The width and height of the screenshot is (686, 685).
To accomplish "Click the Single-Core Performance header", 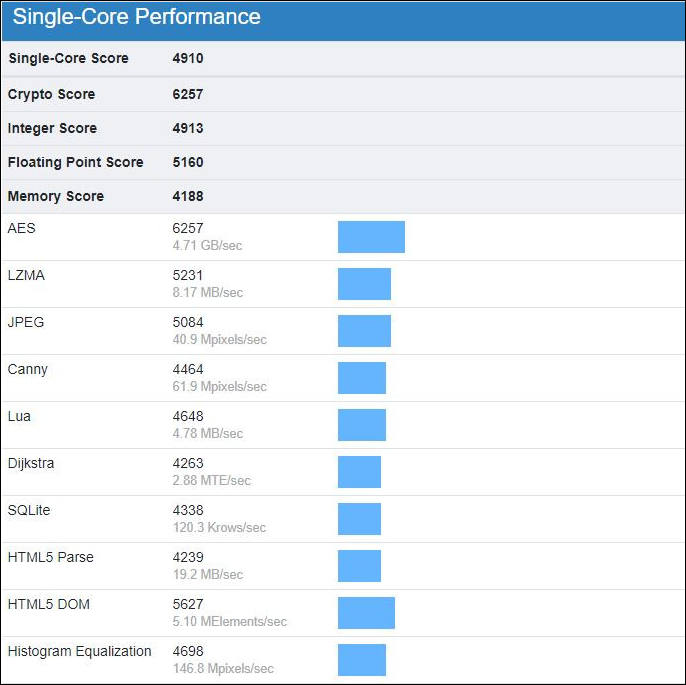I will point(136,17).
